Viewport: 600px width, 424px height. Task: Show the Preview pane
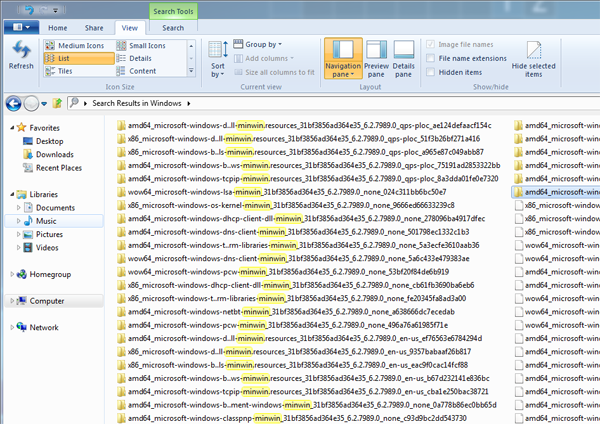tap(376, 59)
